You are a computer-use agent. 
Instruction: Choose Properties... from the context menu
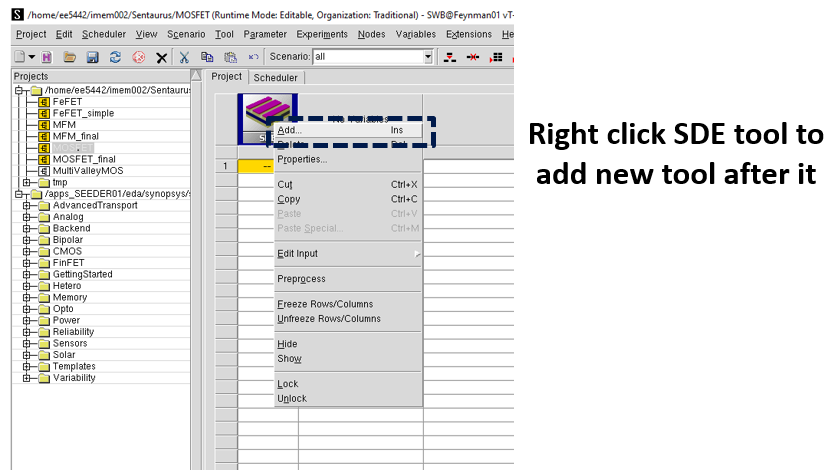pos(302,159)
